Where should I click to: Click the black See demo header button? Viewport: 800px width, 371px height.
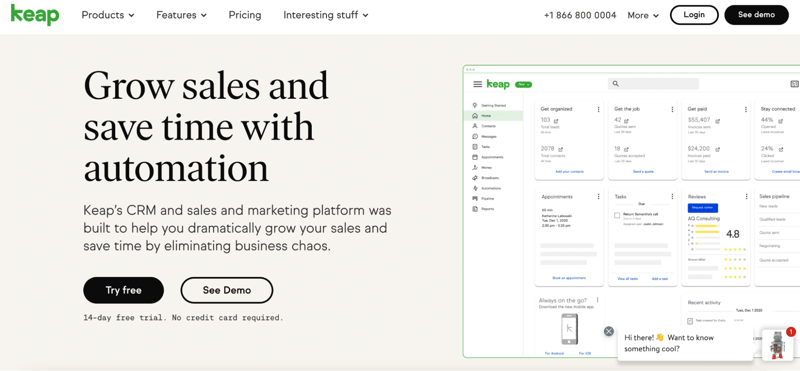[756, 15]
